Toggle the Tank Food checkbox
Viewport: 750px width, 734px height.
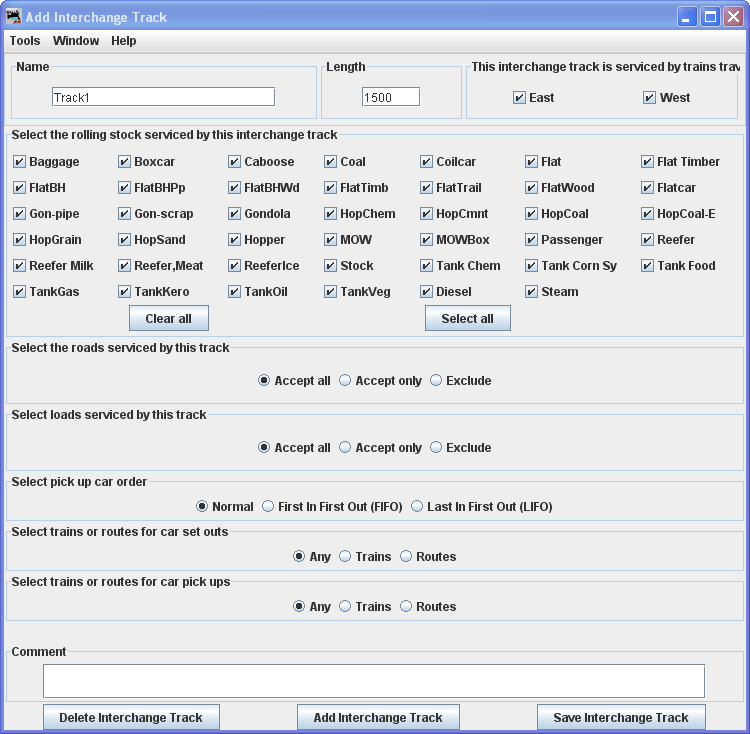point(648,266)
